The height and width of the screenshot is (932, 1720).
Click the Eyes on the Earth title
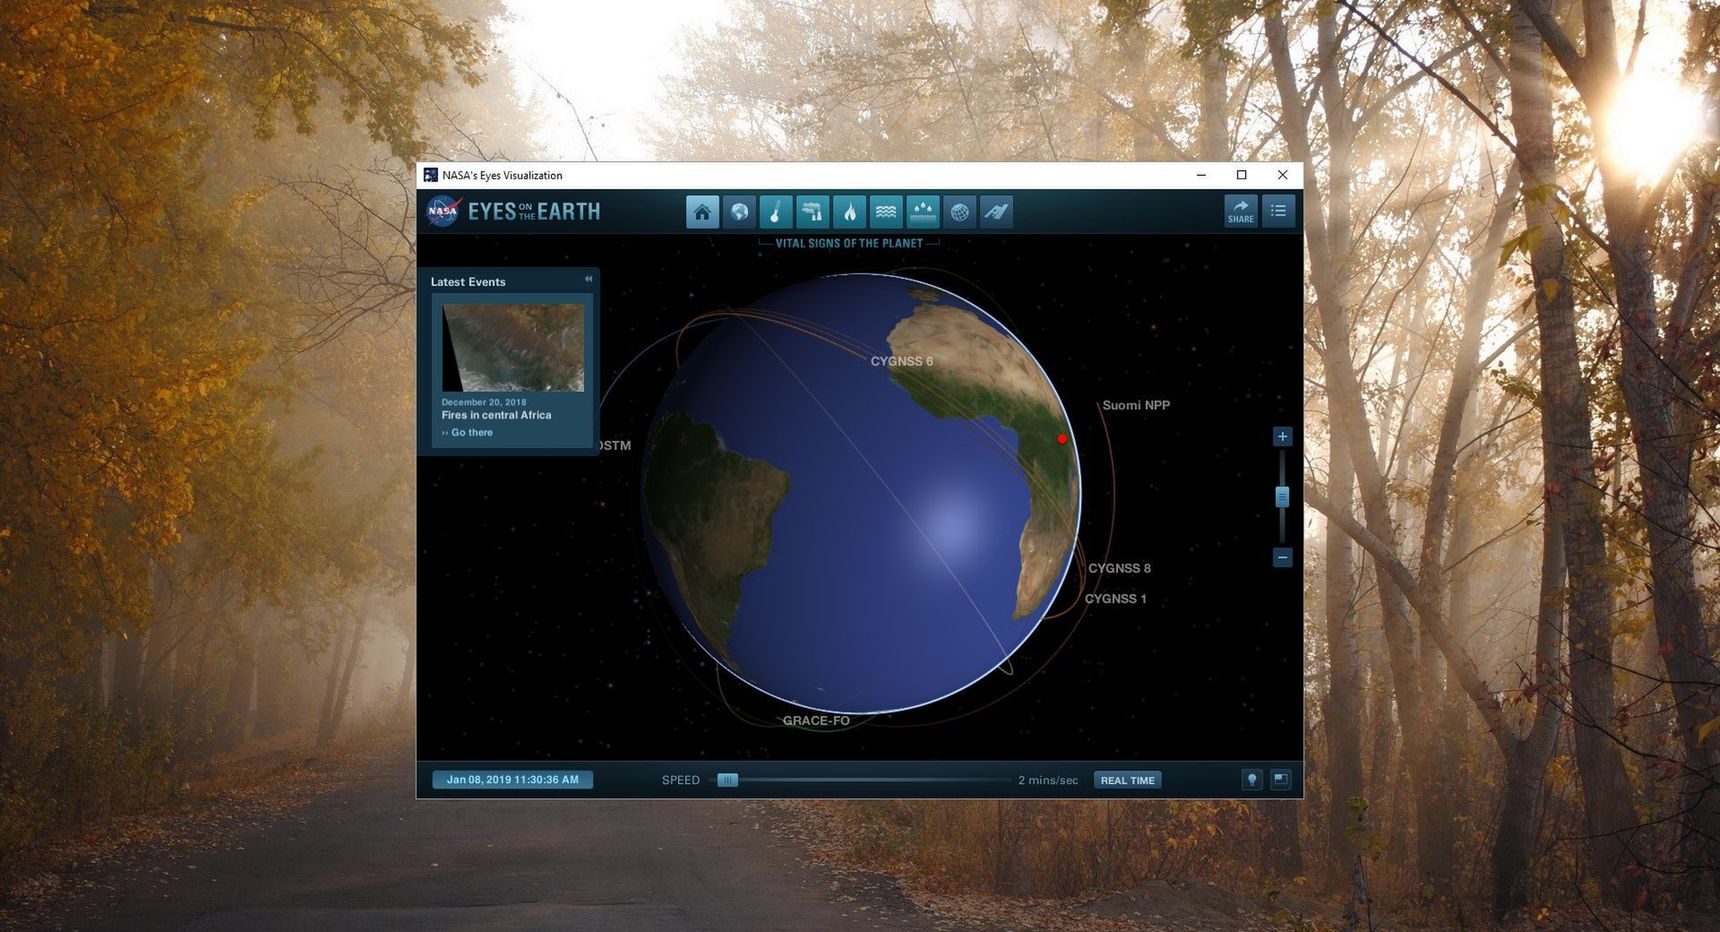(534, 211)
